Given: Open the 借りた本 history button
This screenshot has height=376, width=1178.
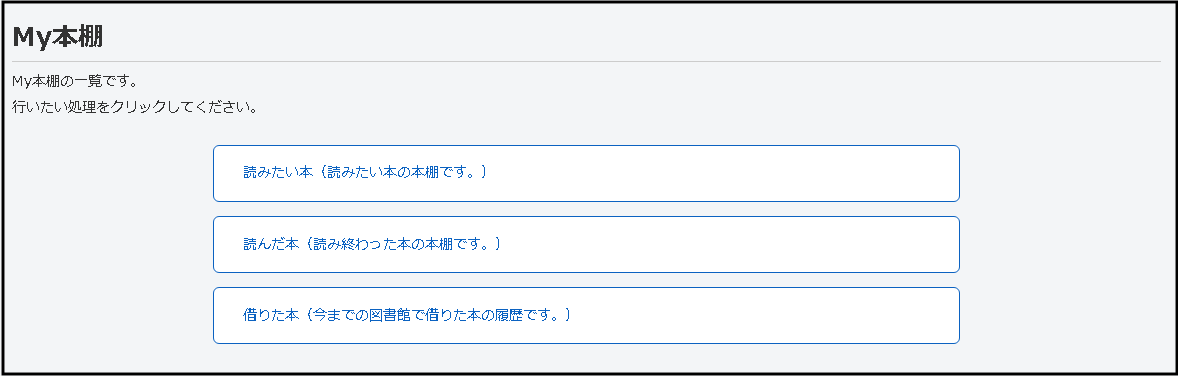Looking at the screenshot, I should click(586, 315).
